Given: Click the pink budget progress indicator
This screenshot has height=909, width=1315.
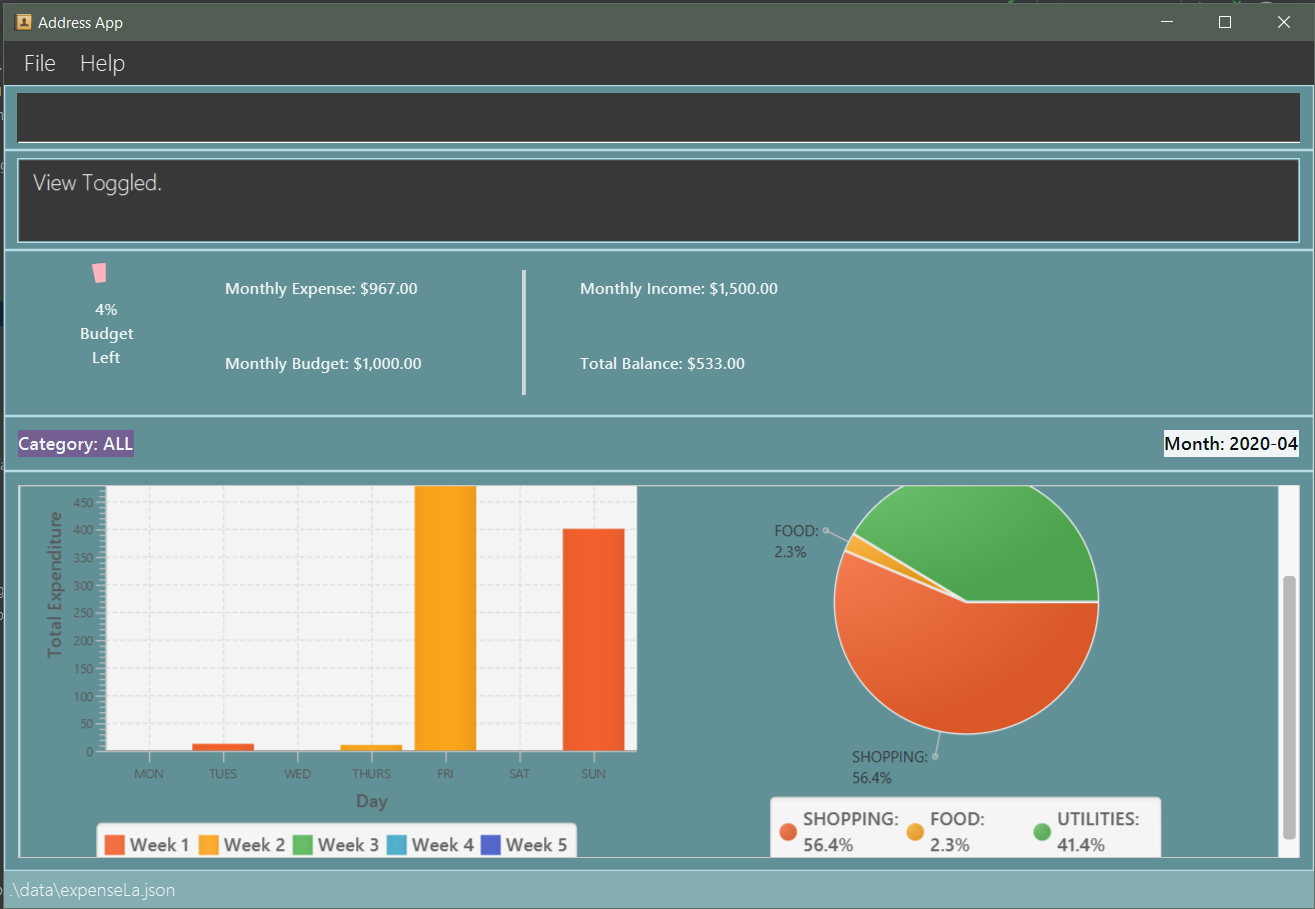Looking at the screenshot, I should click(99, 272).
